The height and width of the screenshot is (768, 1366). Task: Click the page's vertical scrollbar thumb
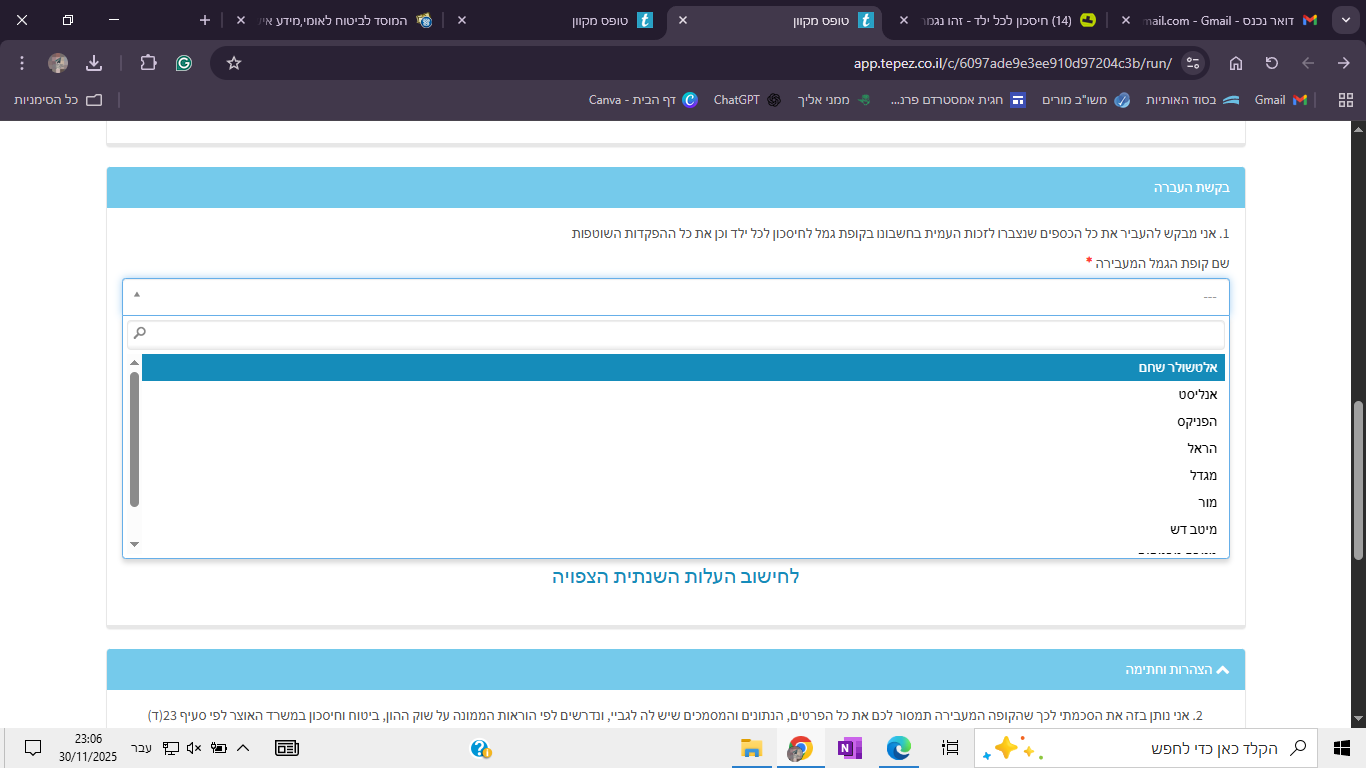tap(1358, 480)
